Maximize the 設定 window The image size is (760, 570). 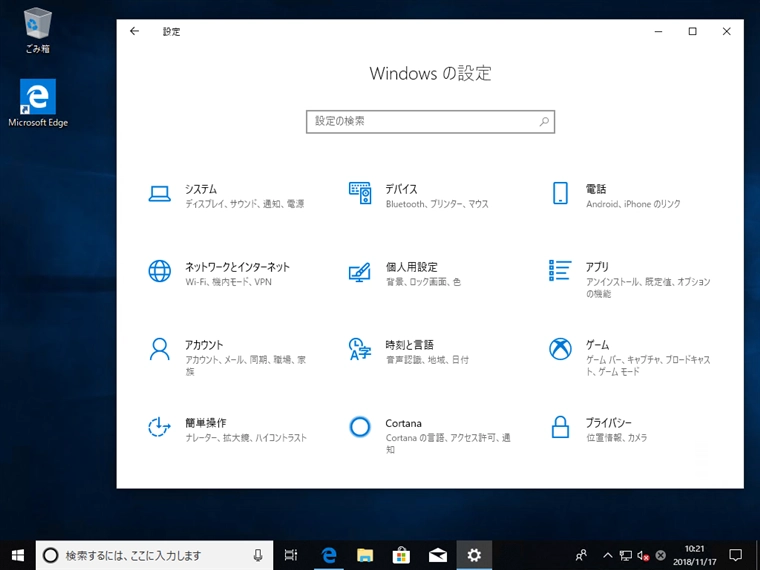coord(693,32)
